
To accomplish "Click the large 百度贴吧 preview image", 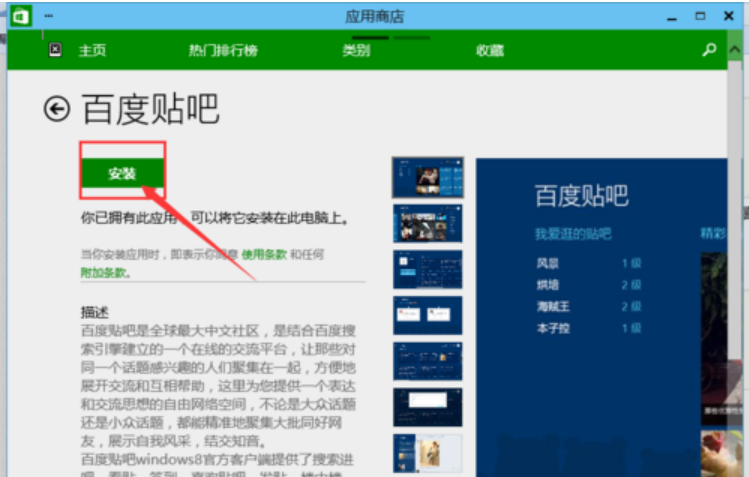I will pyautogui.click(x=601, y=318).
